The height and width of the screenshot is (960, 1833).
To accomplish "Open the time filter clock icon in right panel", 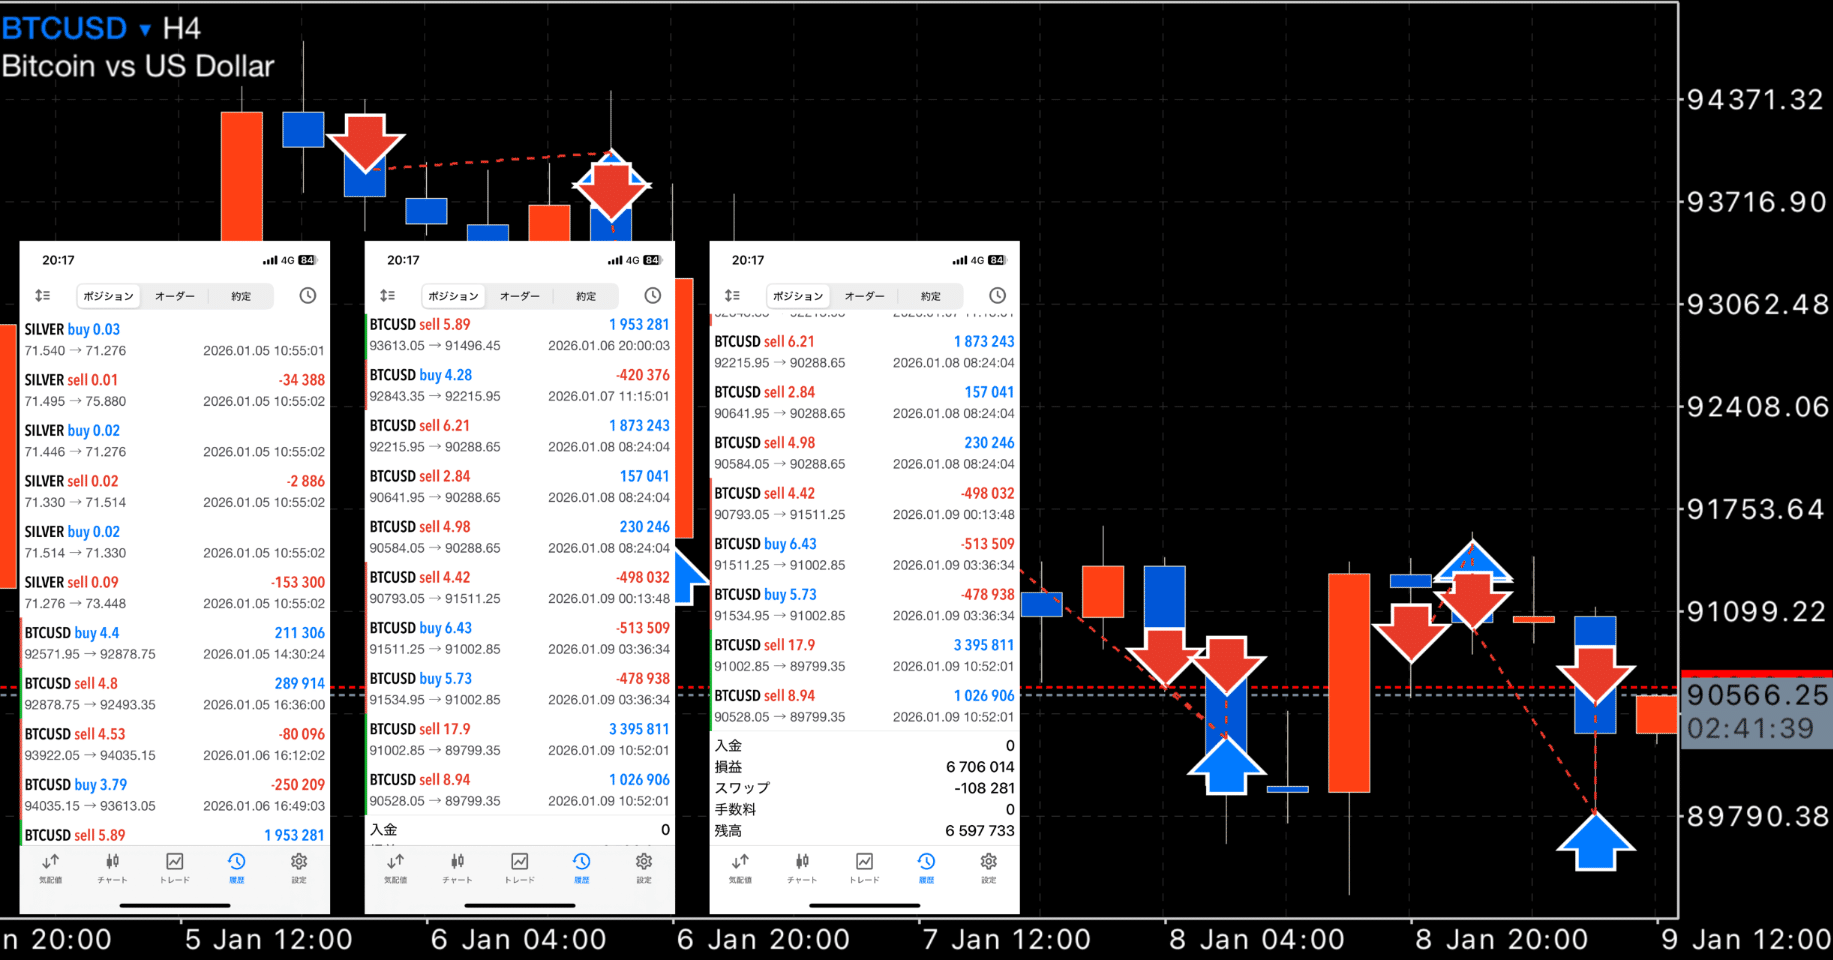I will click(997, 295).
